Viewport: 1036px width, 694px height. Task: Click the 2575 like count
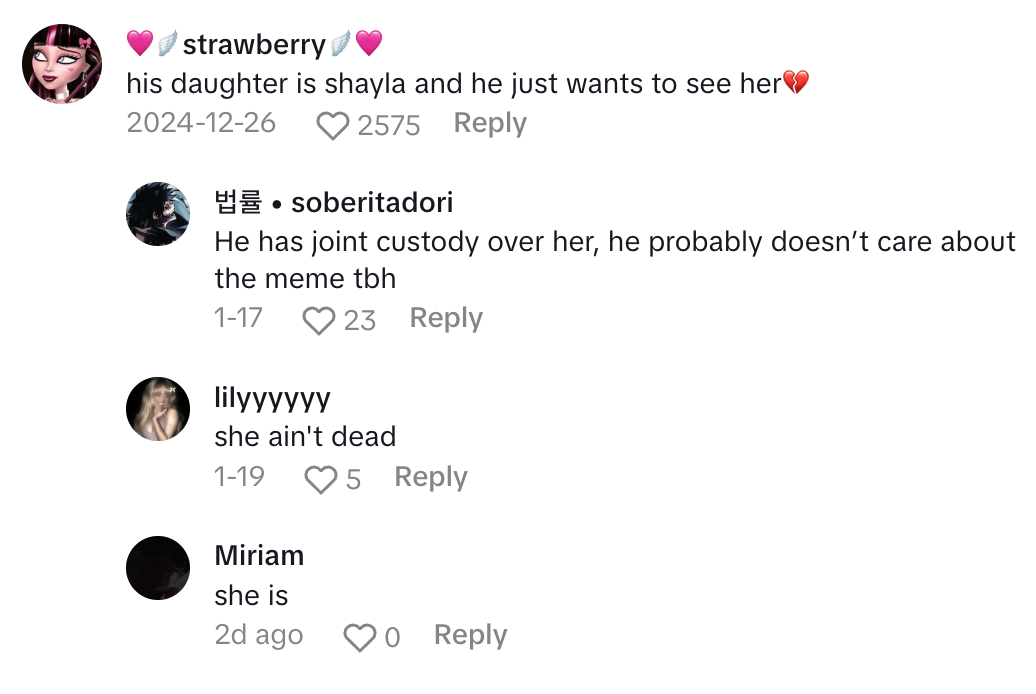pyautogui.click(x=389, y=125)
